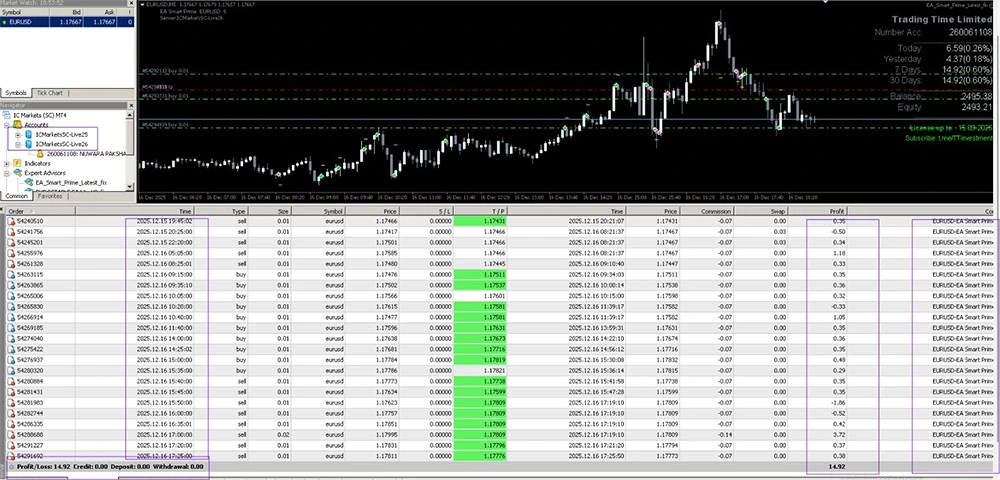Expand the ICMarketsSC-Live25 tree node
This screenshot has width=1000, height=480.
click(17, 134)
